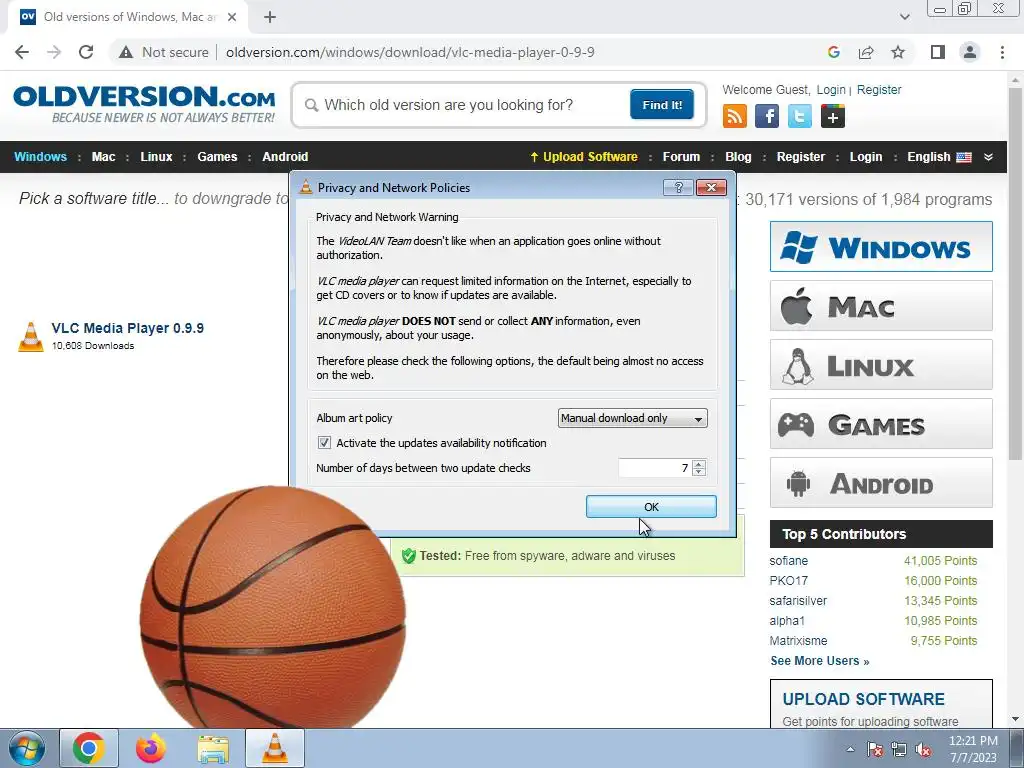
Task: Click the VLC cone icon beside VLC Media Player 0.9.9
Action: click(30, 336)
